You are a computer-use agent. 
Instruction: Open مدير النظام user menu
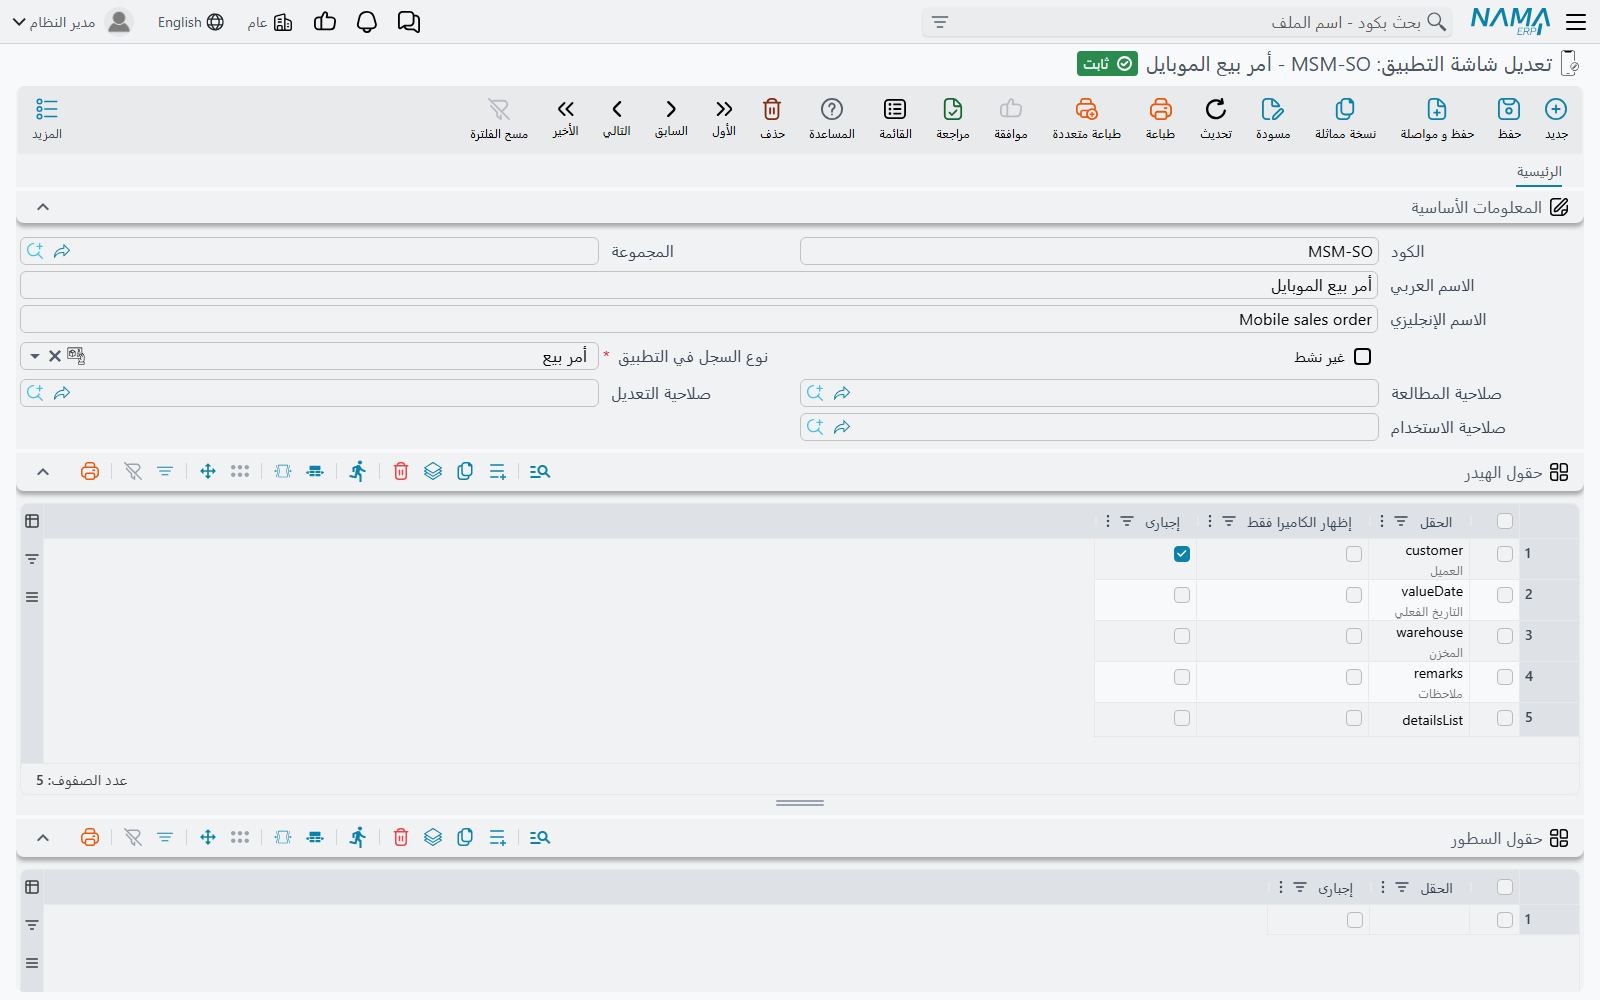(72, 22)
